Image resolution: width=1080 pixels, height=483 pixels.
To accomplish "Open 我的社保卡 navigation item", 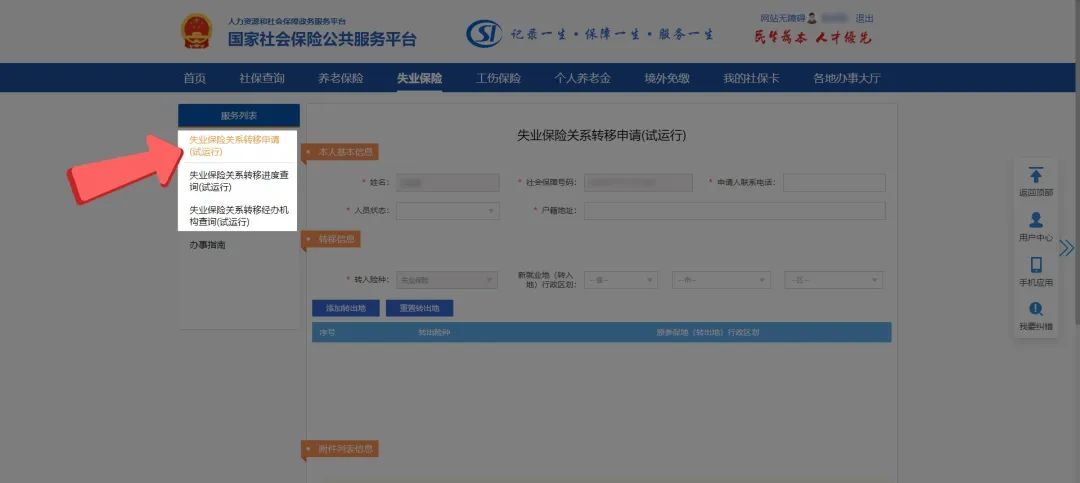I will point(751,78).
